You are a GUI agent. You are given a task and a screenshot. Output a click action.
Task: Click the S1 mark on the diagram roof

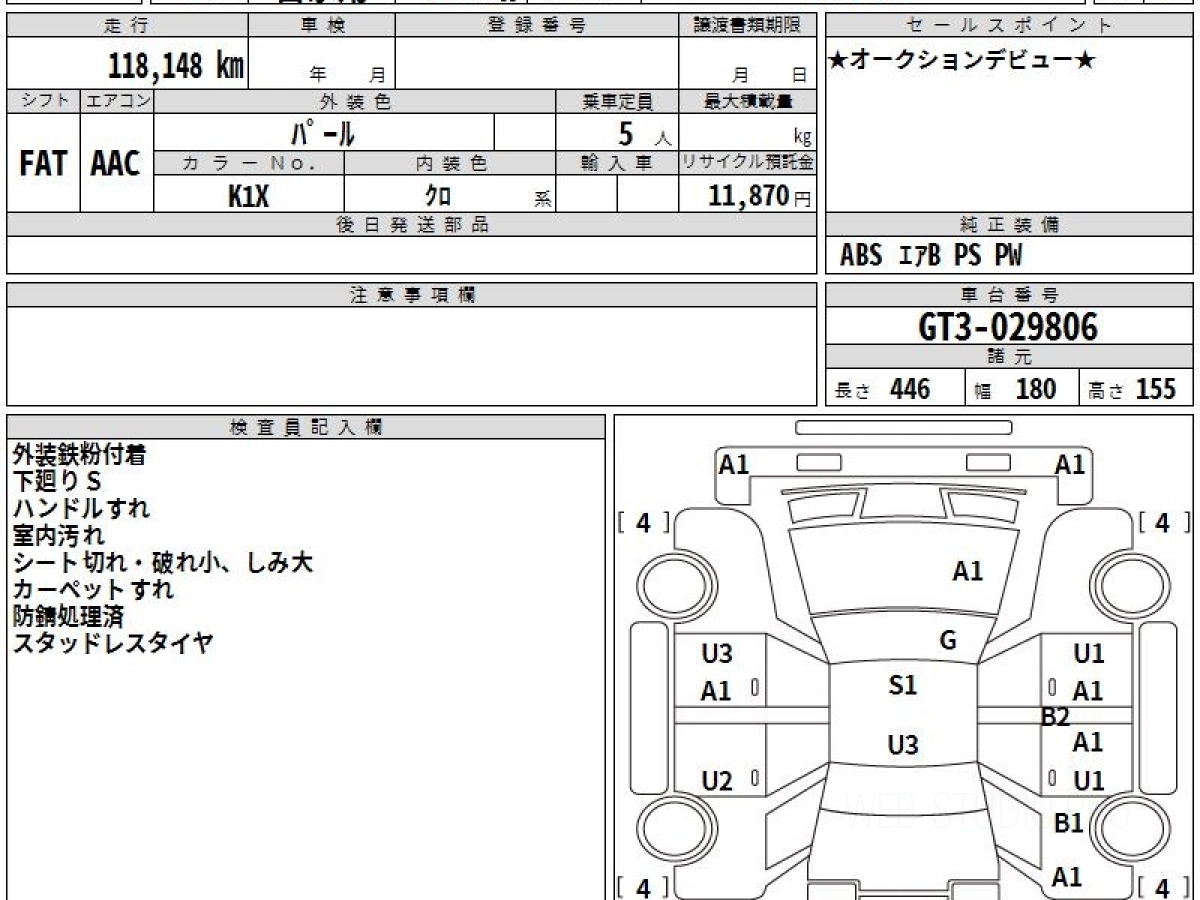click(x=902, y=686)
